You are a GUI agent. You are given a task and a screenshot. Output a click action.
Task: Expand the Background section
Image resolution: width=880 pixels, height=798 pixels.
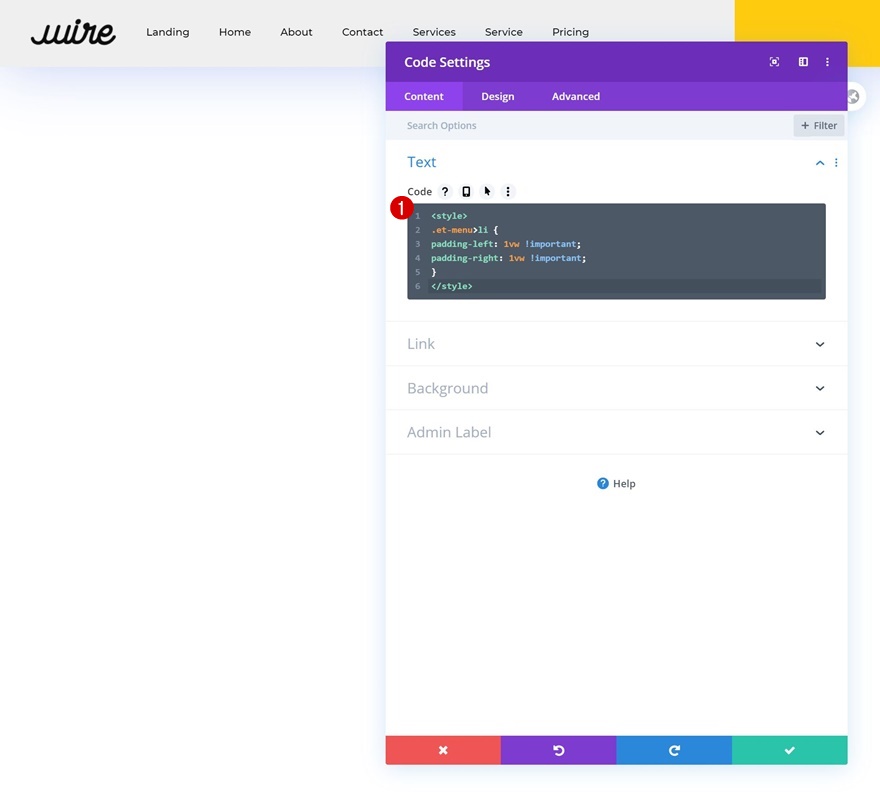click(x=616, y=388)
